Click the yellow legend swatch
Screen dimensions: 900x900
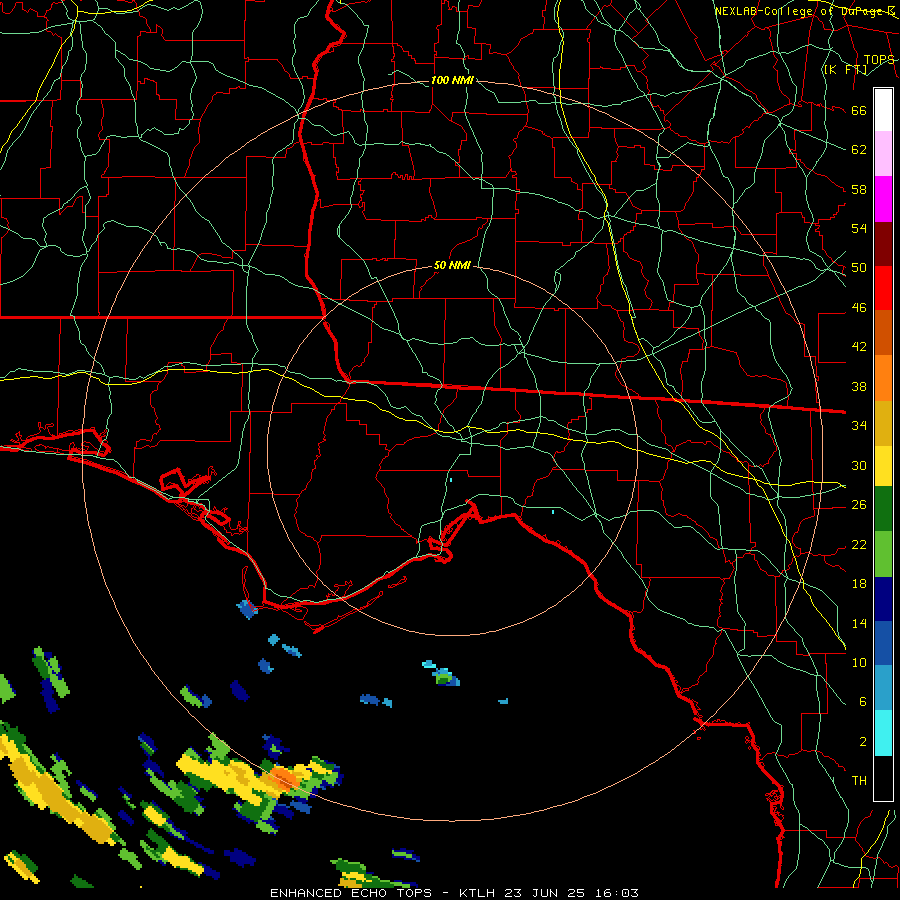883,465
